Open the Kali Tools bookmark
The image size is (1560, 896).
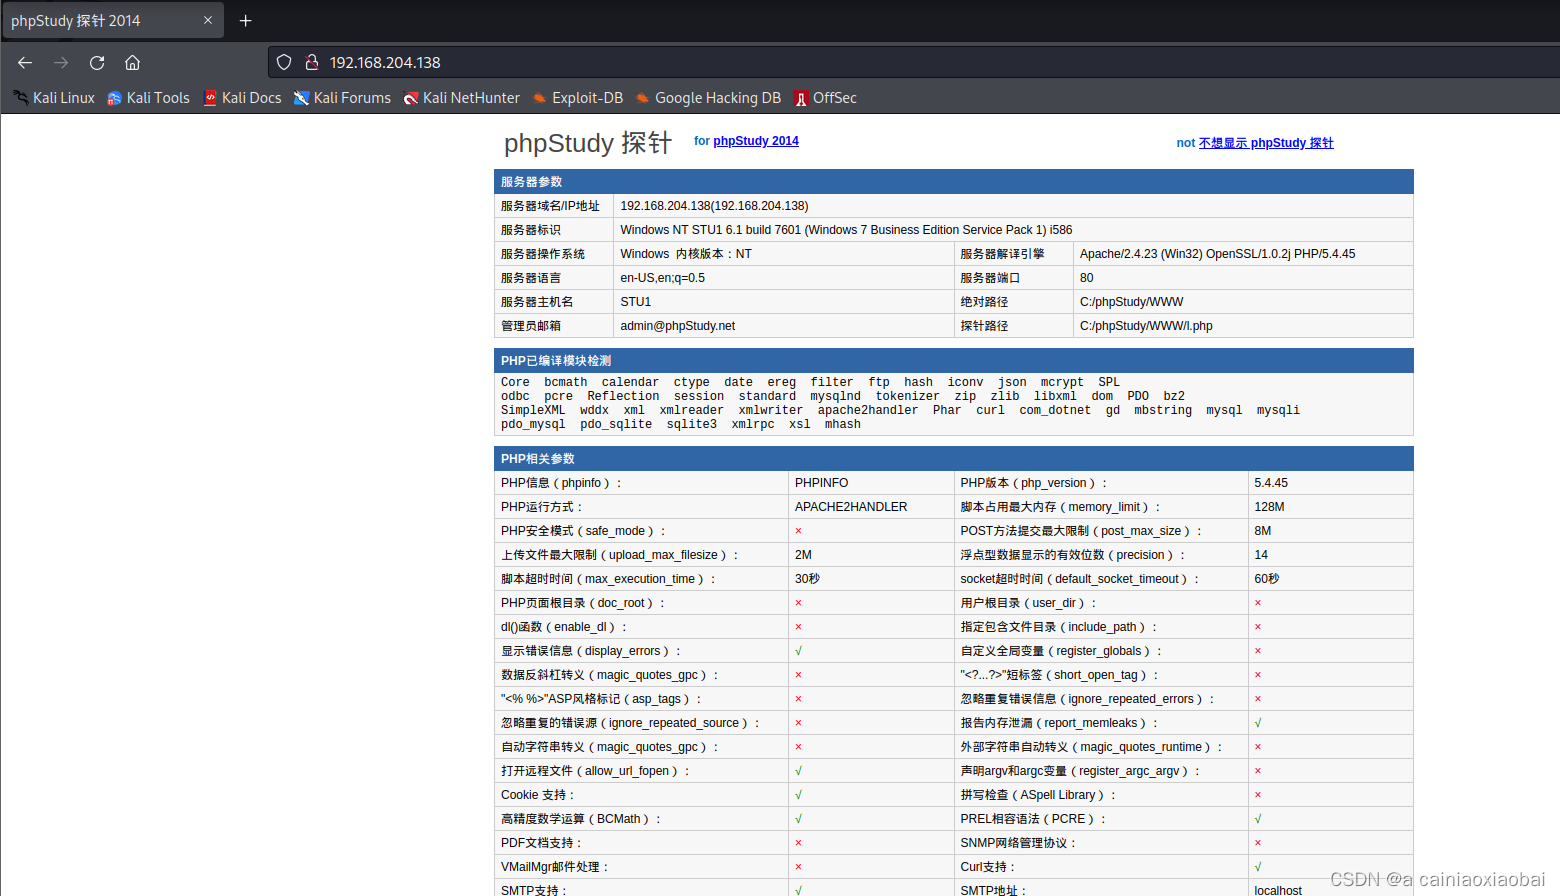pos(148,98)
